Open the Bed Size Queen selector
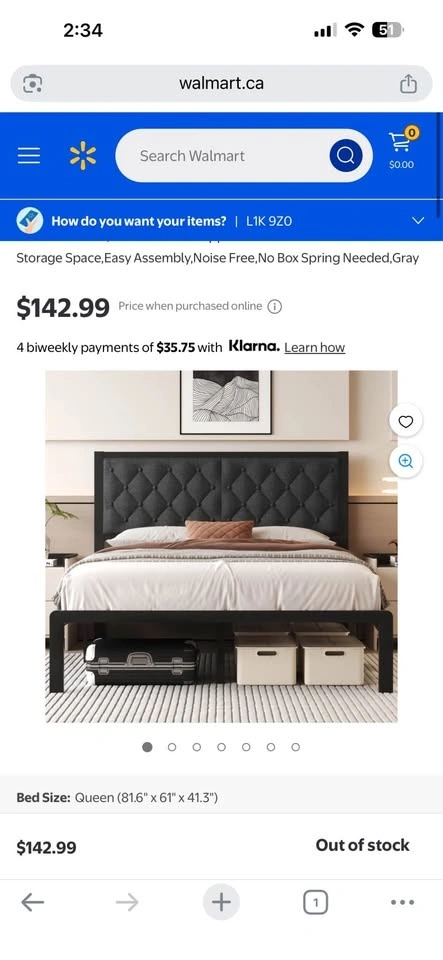 click(x=222, y=798)
